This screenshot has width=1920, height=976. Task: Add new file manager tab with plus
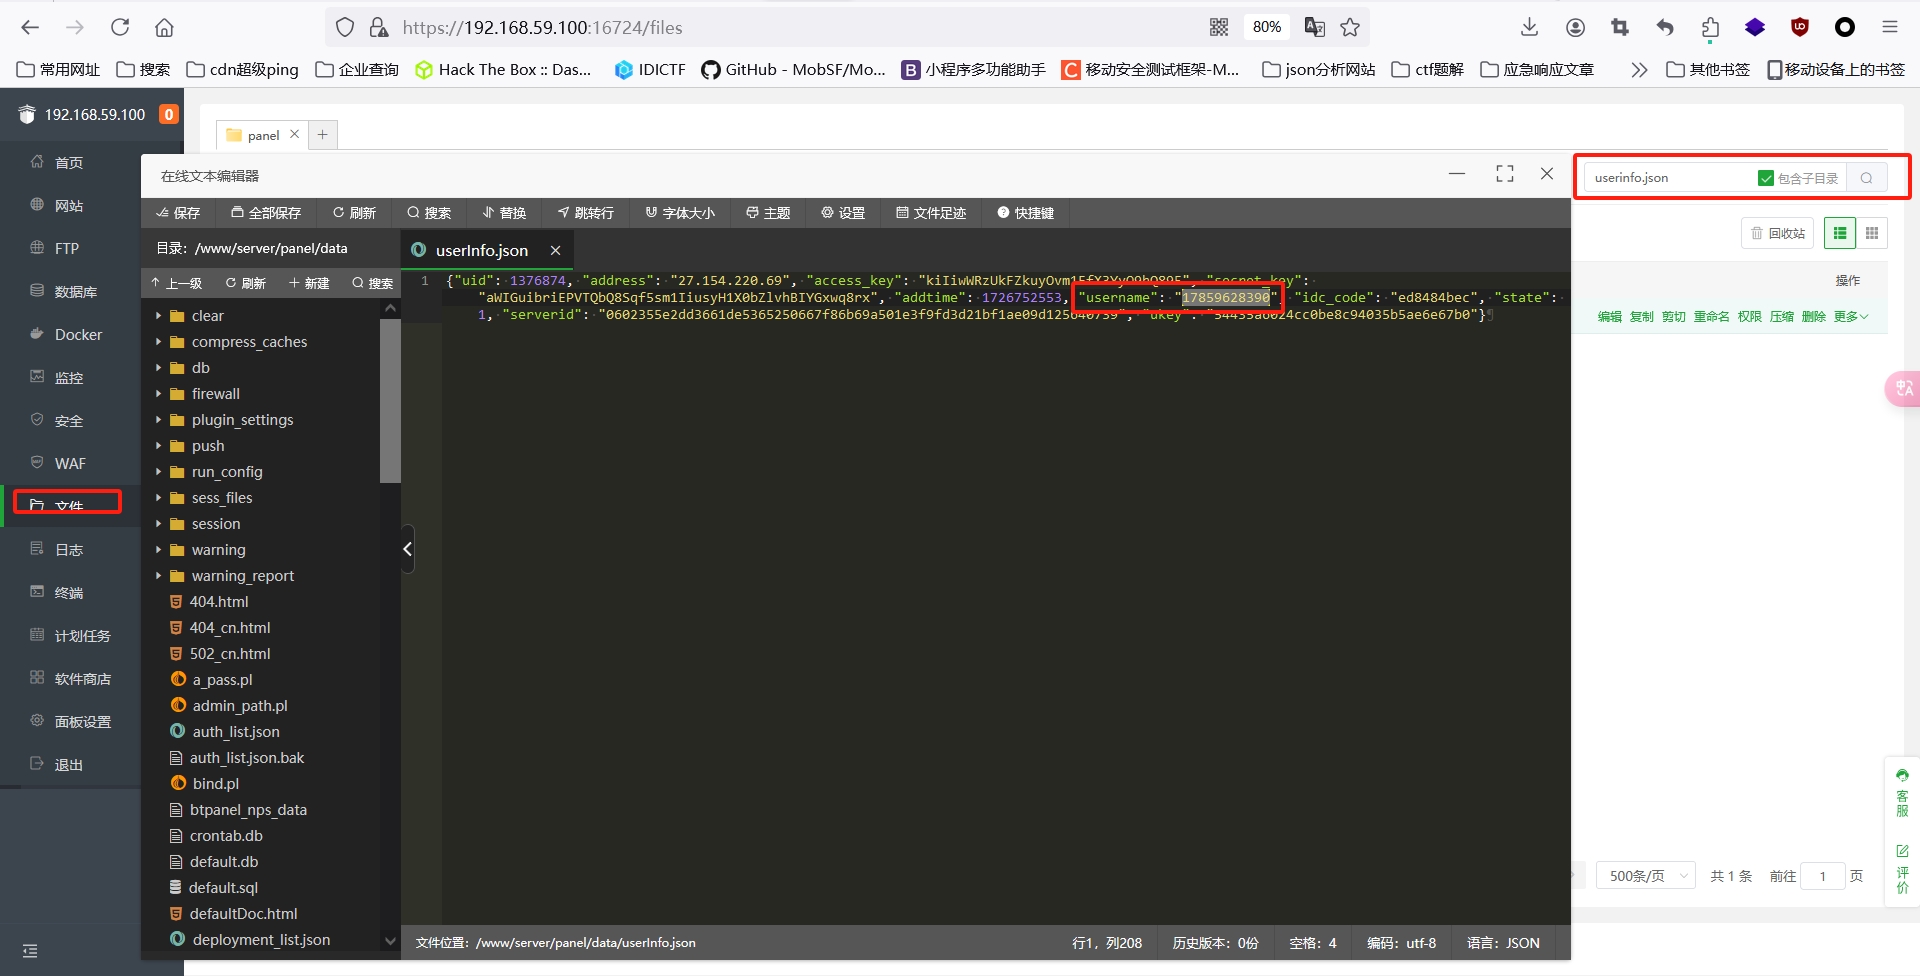point(322,135)
